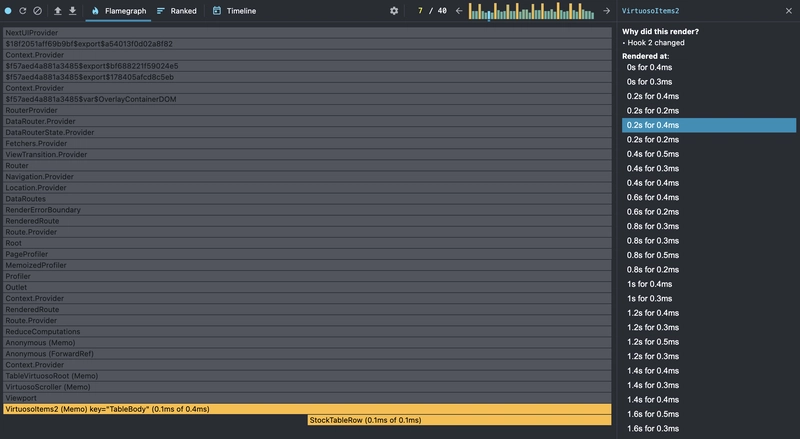Click the highlighted 0.2s for 0.4ms entry
The width and height of the screenshot is (800, 439).
coord(709,125)
